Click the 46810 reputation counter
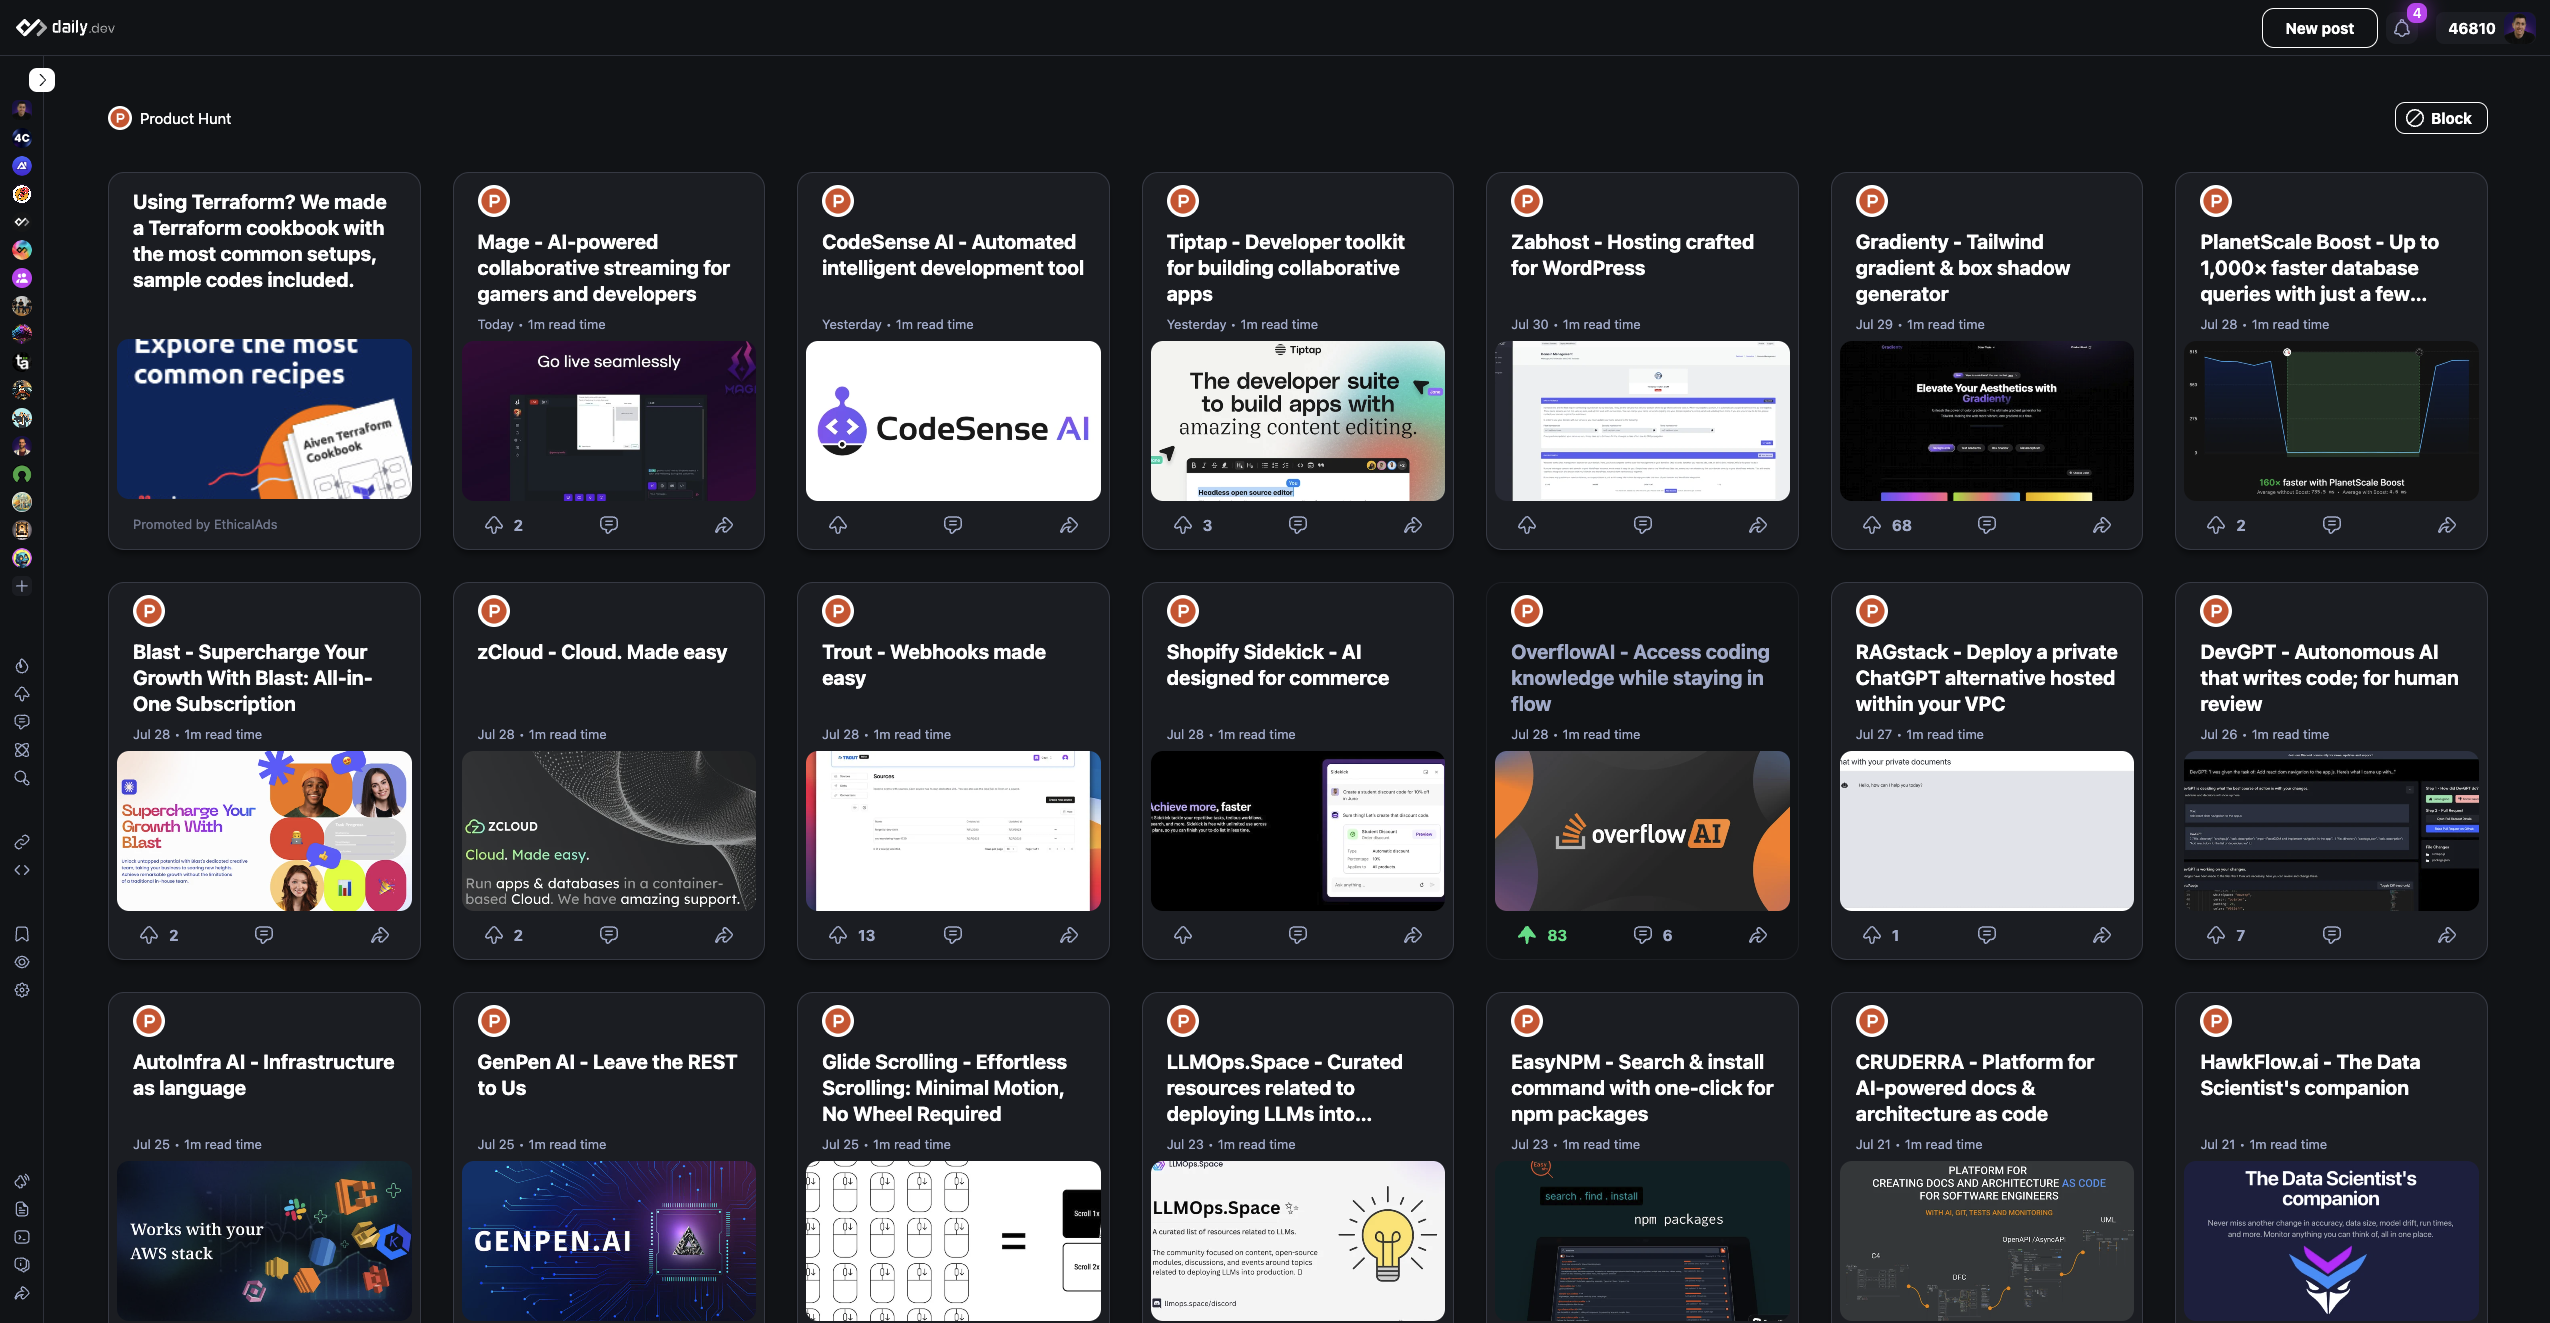Screen dimensions: 2550x1323 pos(2471,28)
